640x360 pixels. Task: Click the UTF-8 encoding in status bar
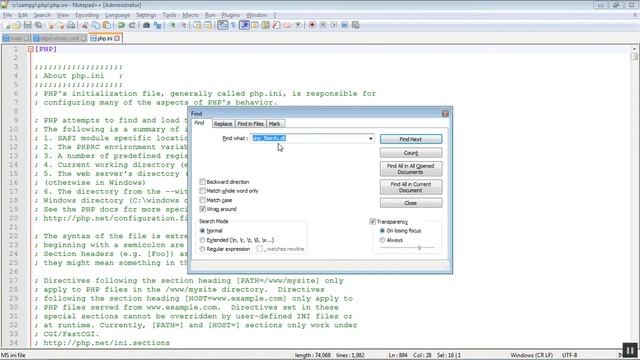[x=569, y=355]
